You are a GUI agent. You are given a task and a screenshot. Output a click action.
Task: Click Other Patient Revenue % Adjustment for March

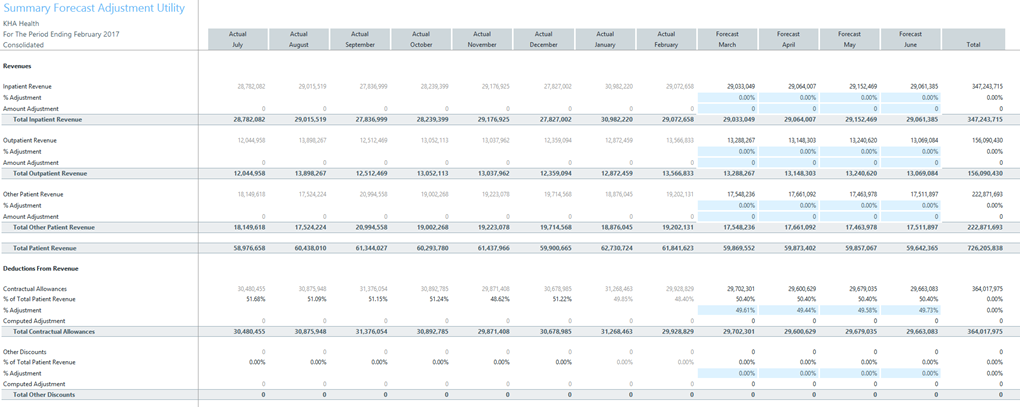pyautogui.click(x=729, y=205)
